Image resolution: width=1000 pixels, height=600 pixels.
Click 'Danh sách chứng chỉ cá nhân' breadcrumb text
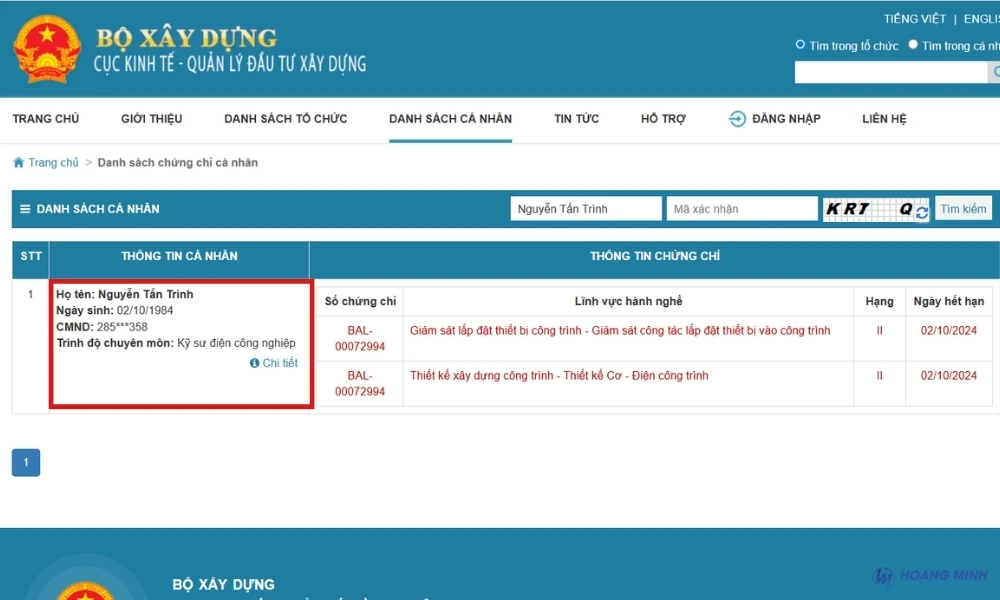[178, 163]
